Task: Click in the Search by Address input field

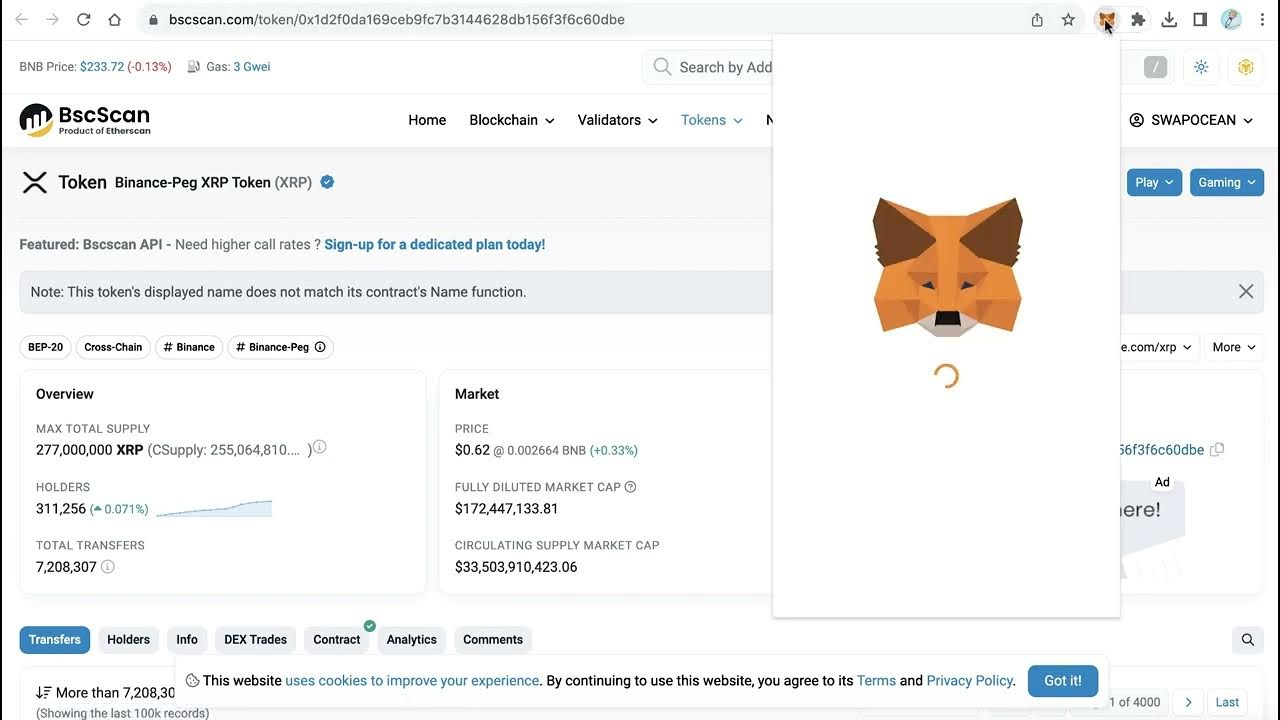Action: click(725, 67)
